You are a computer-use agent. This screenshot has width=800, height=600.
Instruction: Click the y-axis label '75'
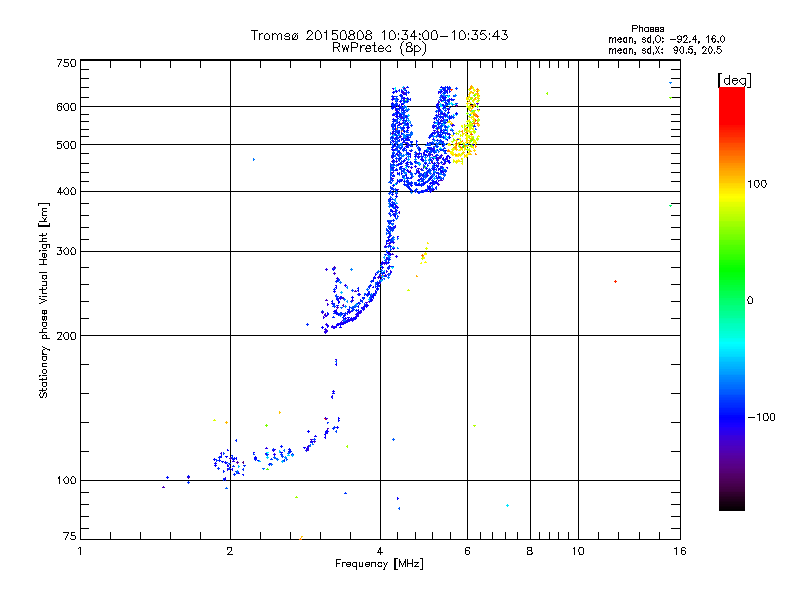[x=70, y=536]
